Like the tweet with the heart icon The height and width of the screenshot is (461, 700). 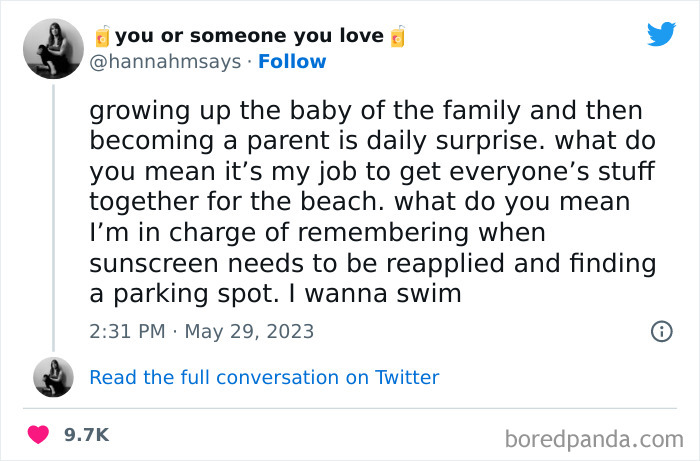(39, 435)
